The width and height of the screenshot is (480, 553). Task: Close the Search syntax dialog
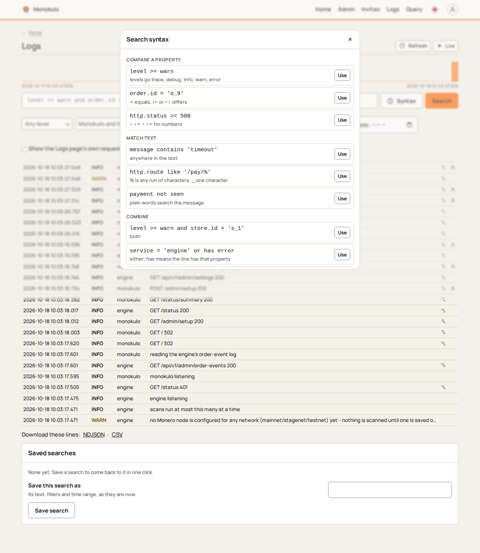pyautogui.click(x=350, y=39)
